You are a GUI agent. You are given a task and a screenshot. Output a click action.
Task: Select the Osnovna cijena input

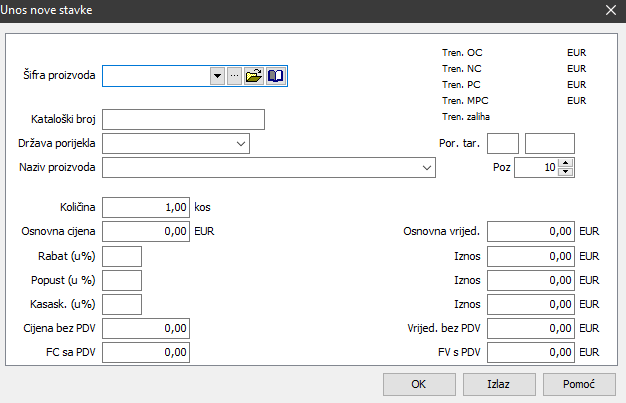145,231
